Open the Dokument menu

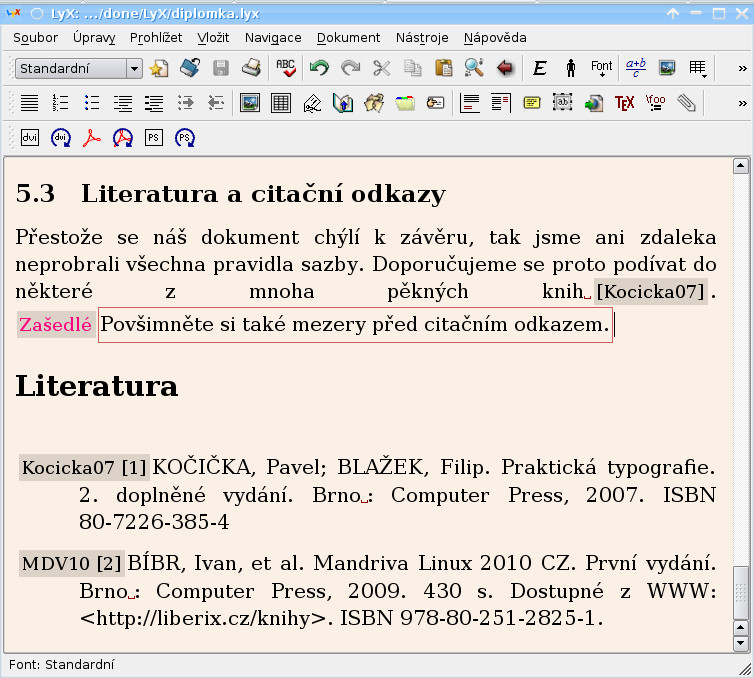(x=348, y=38)
